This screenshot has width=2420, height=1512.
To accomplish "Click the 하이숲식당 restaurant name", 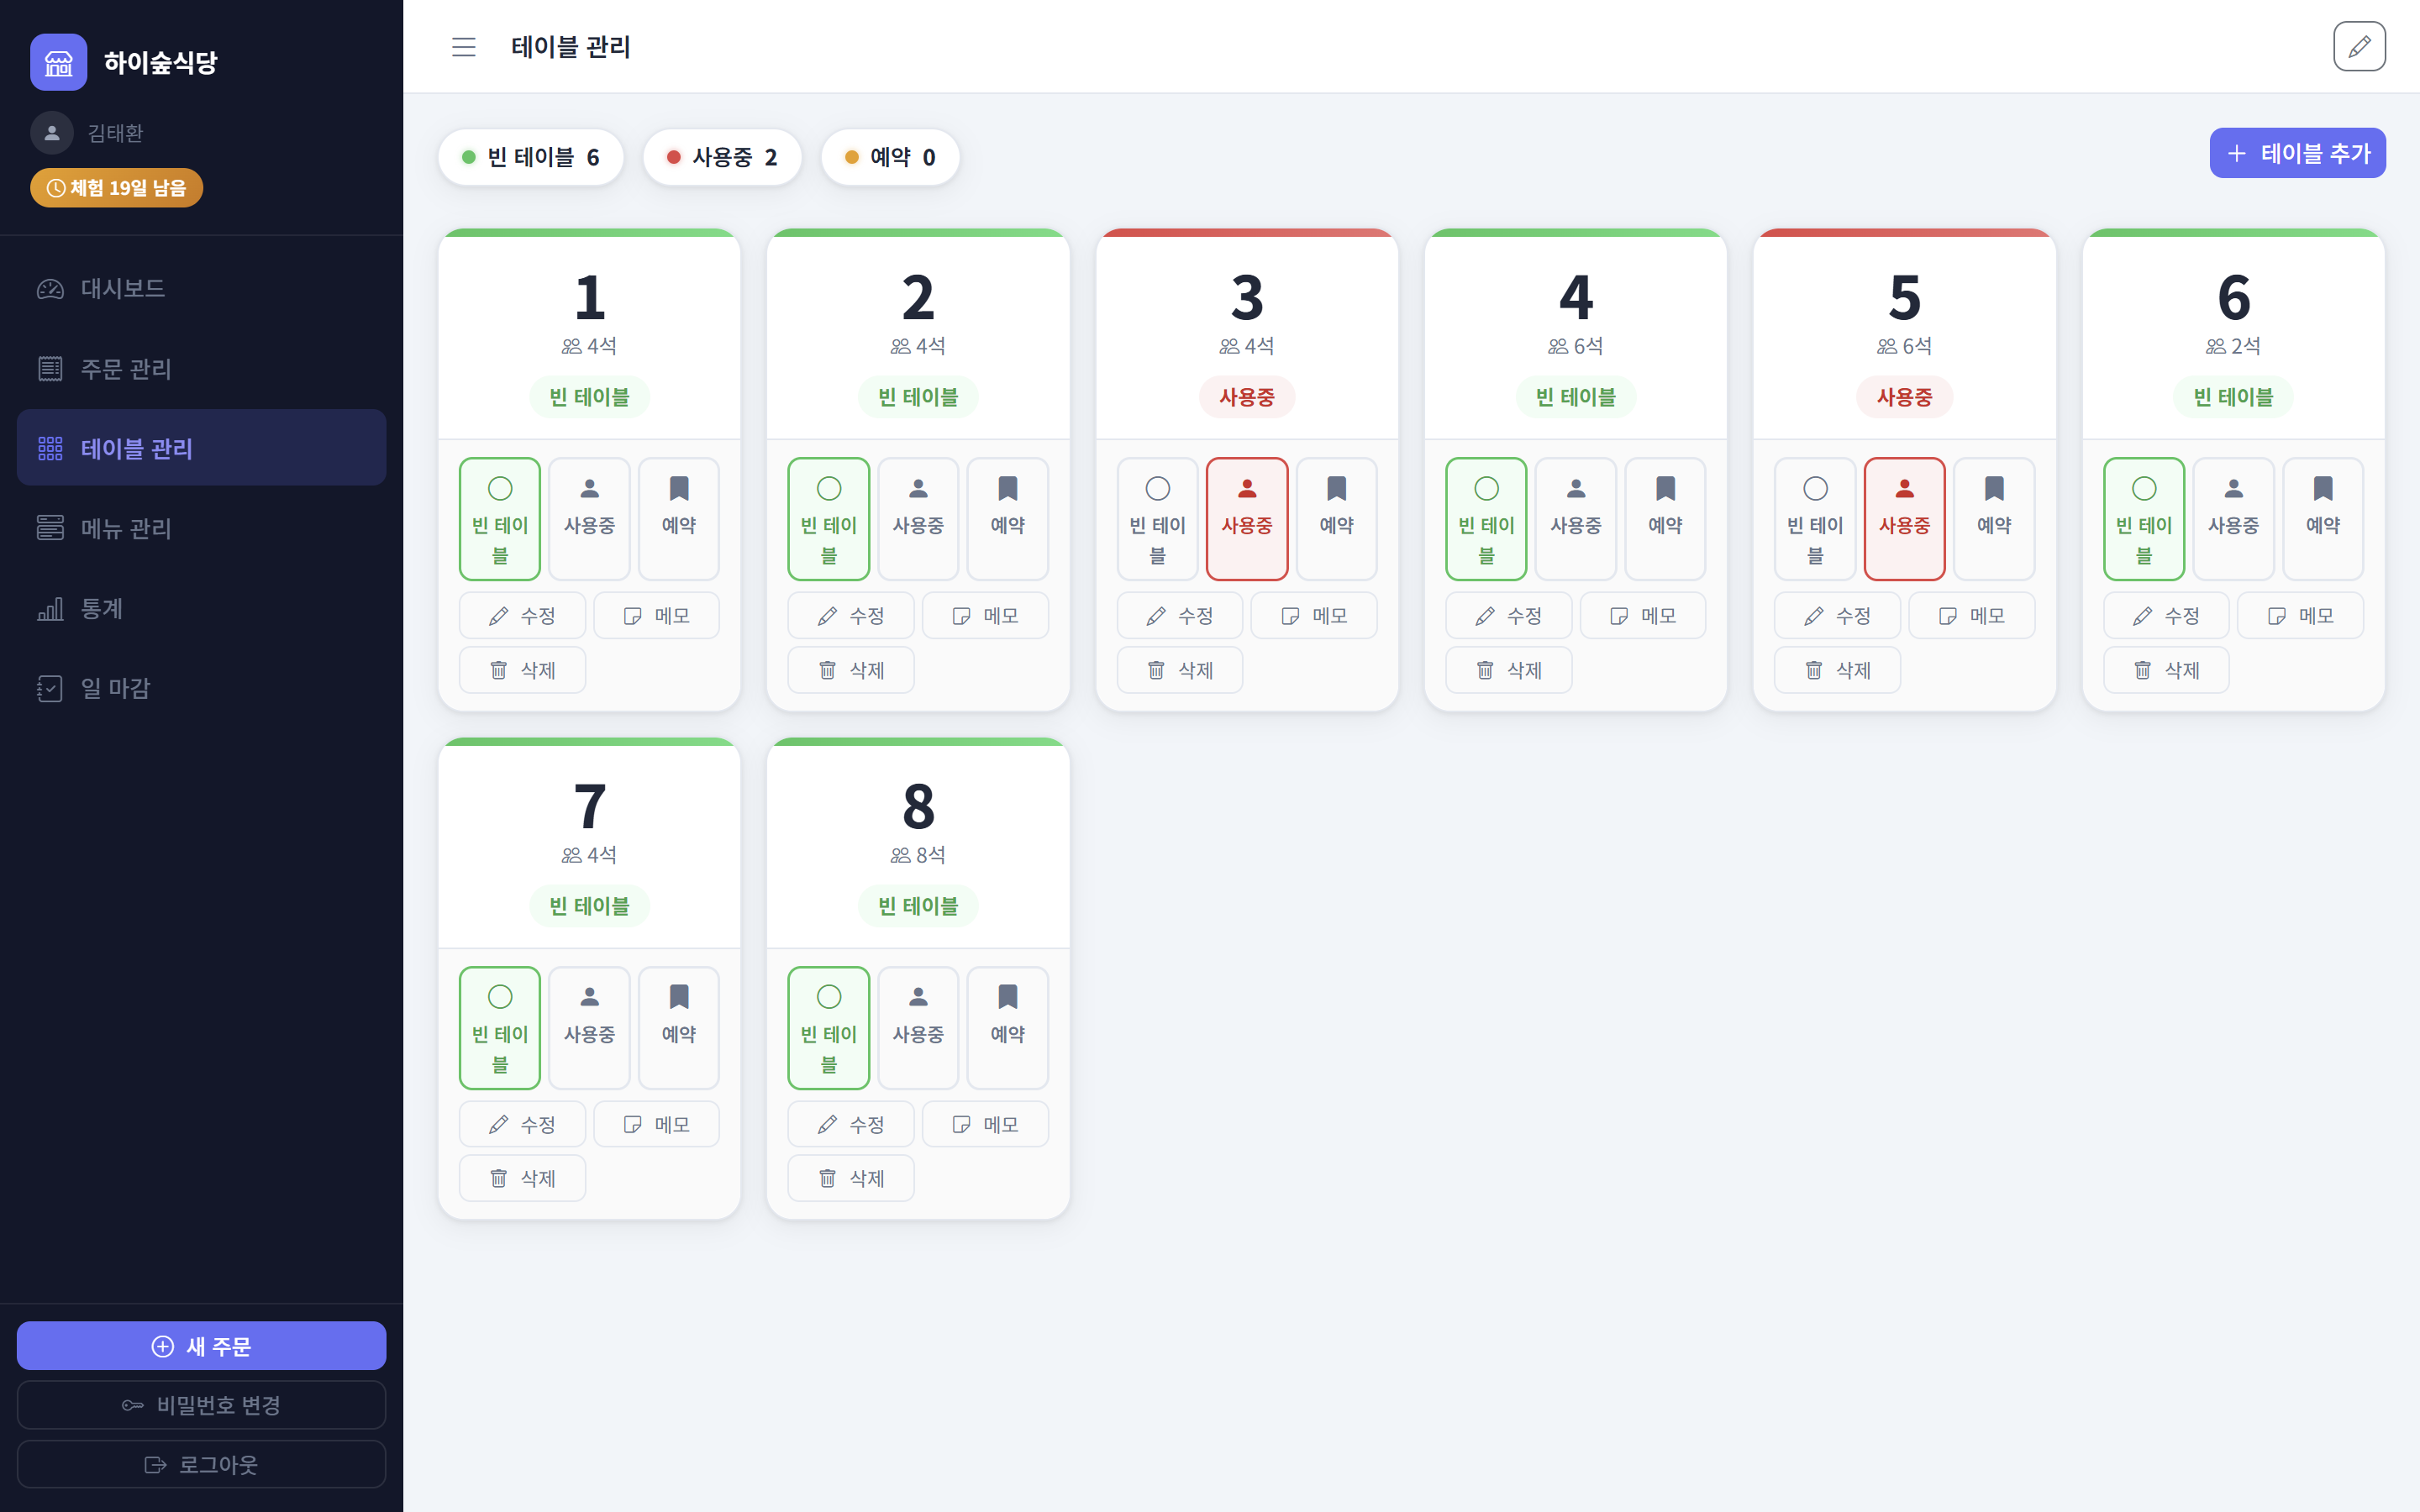I will coord(160,62).
